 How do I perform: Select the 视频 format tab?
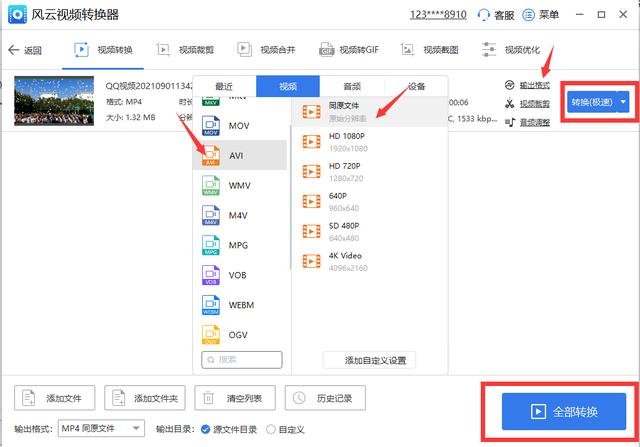(288, 86)
